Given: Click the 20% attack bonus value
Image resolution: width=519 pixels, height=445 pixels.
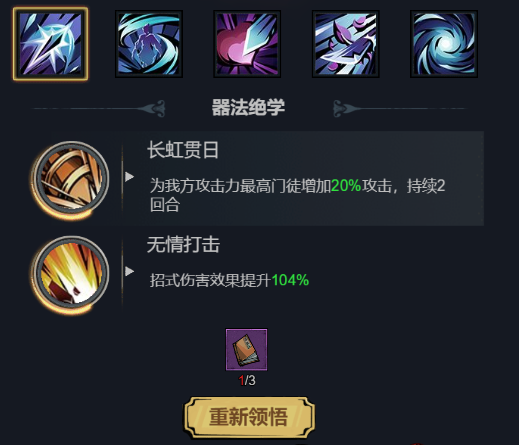Looking at the screenshot, I should point(346,185).
